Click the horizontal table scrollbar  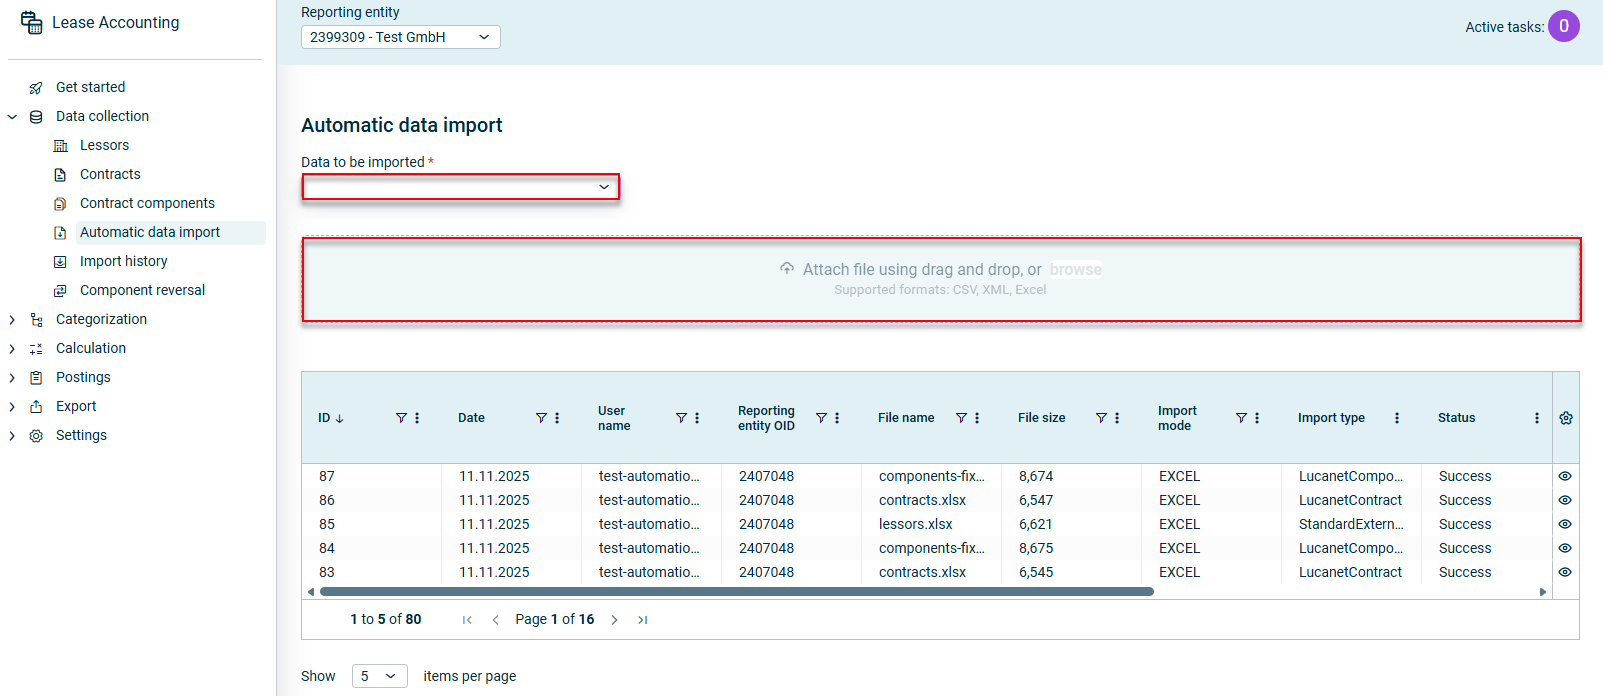pyautogui.click(x=735, y=592)
